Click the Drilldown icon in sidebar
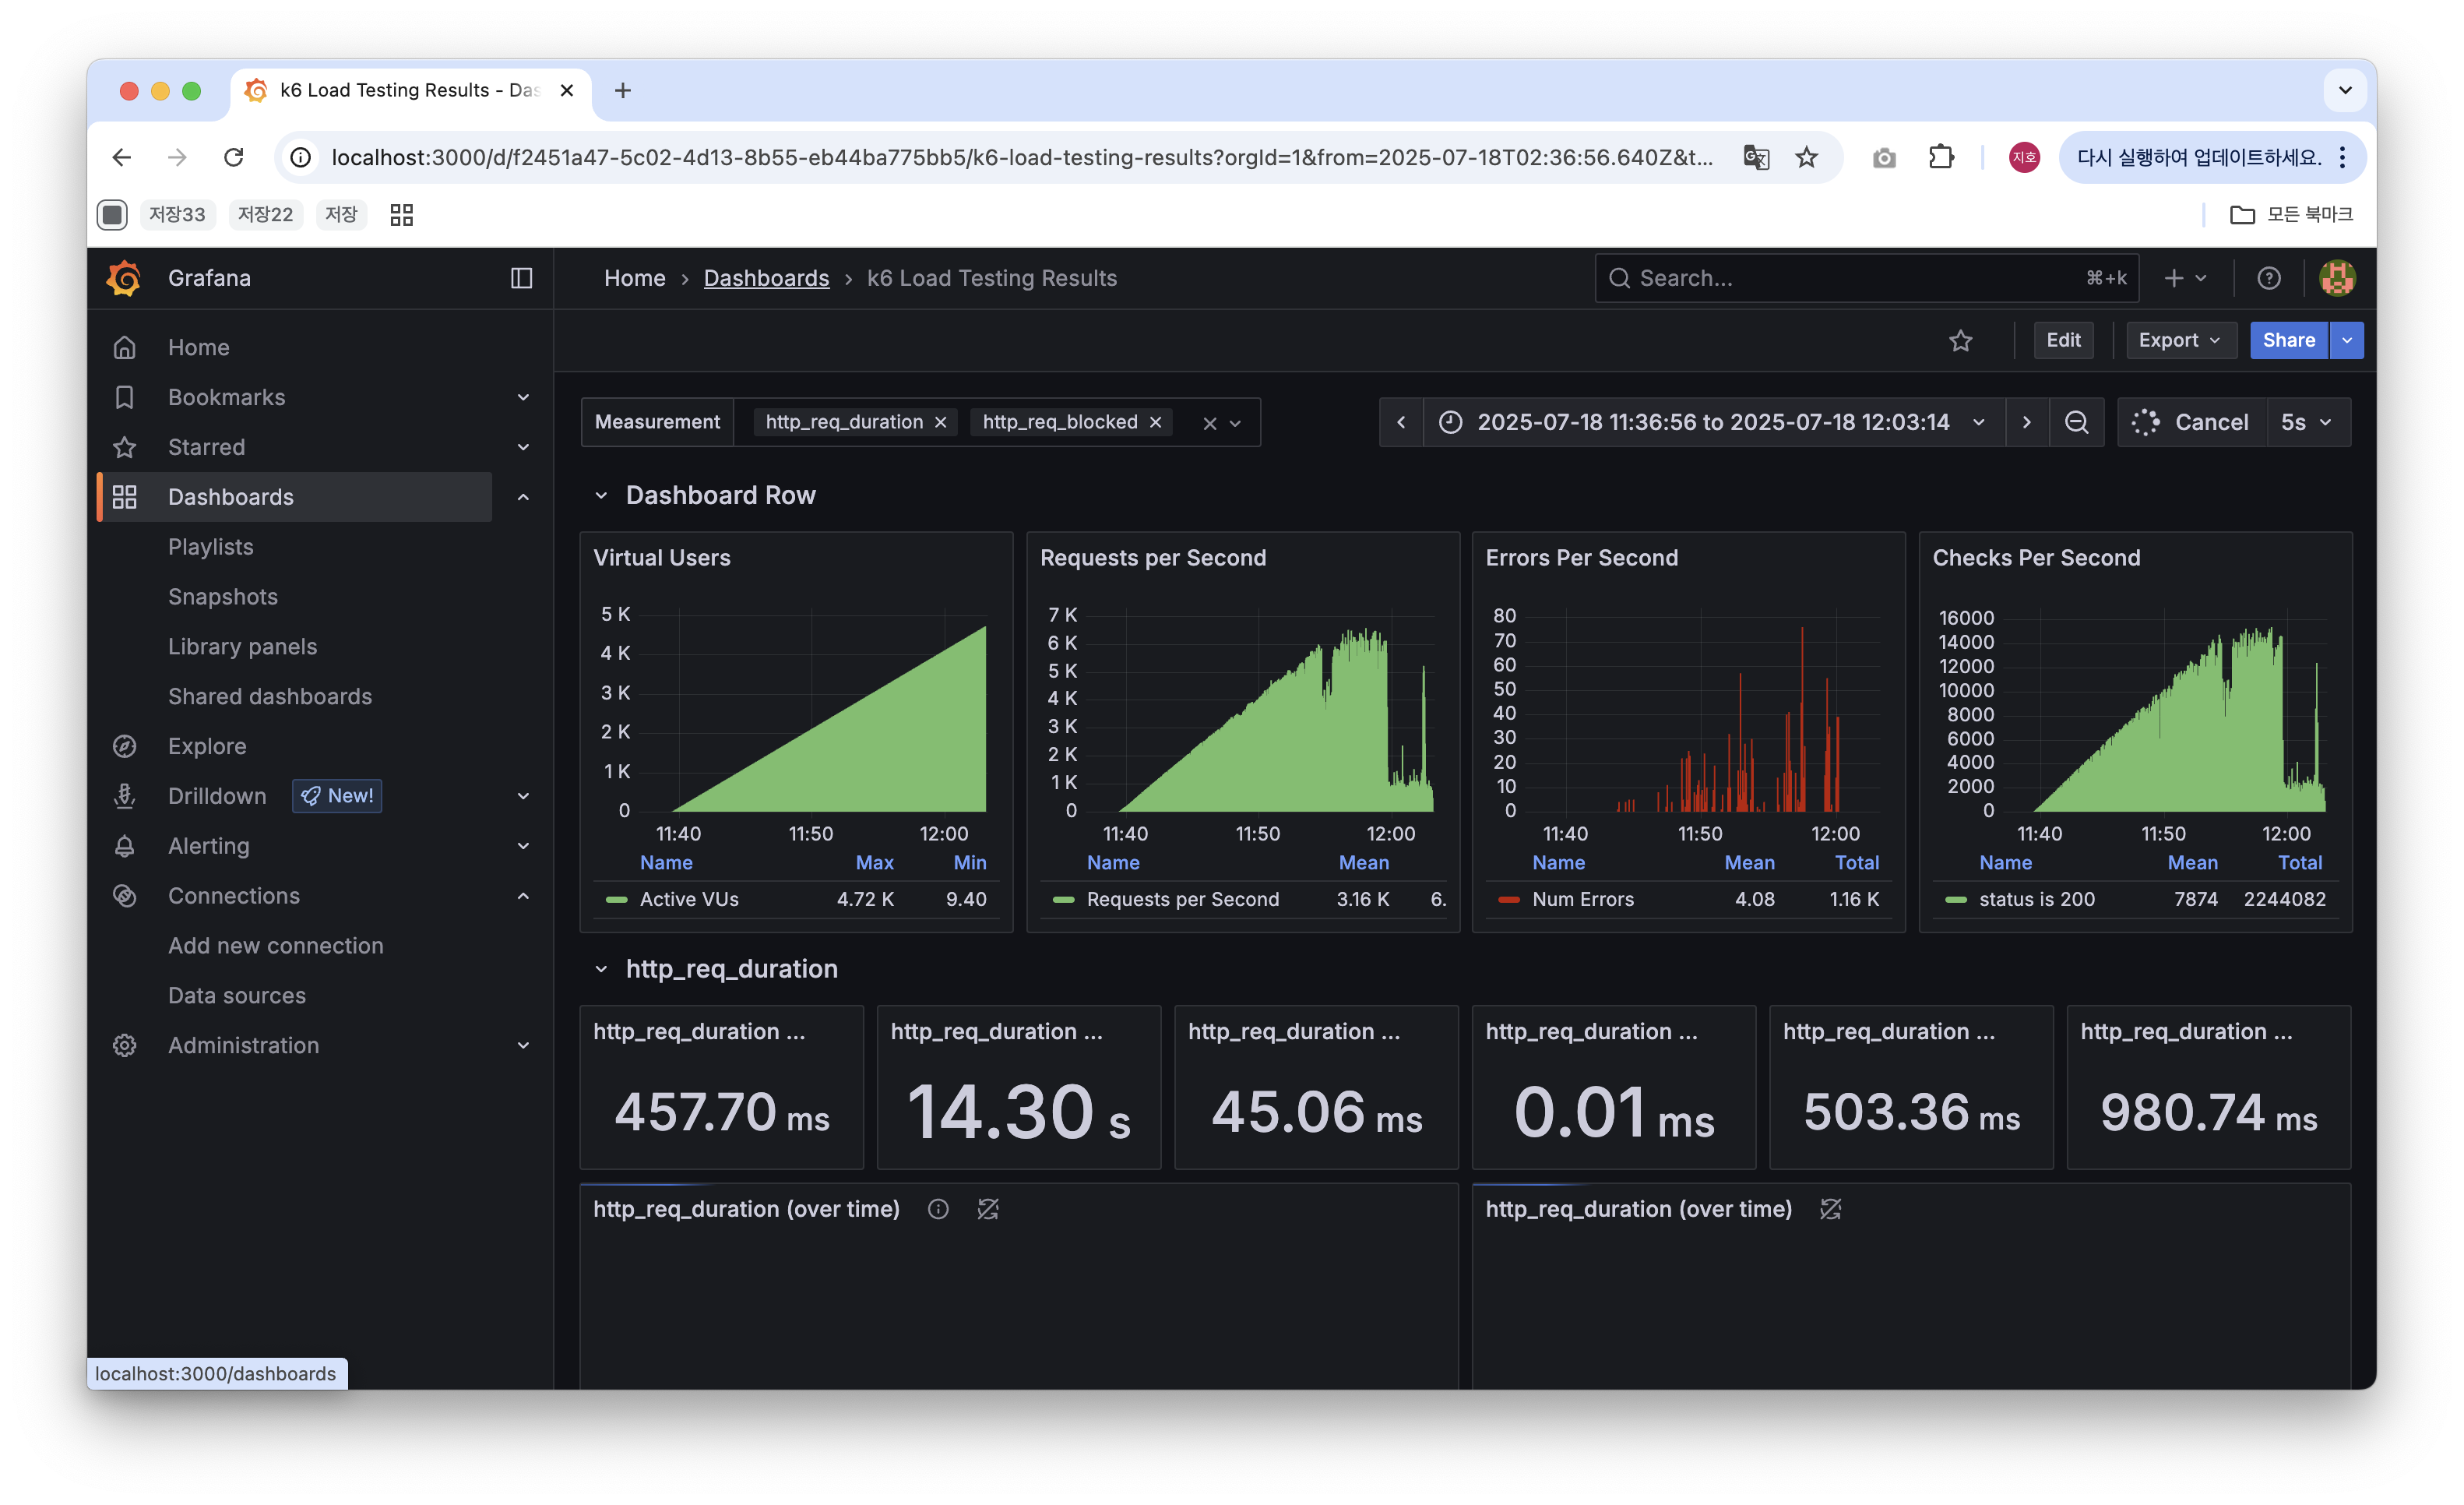This screenshot has width=2464, height=1505. point(124,796)
